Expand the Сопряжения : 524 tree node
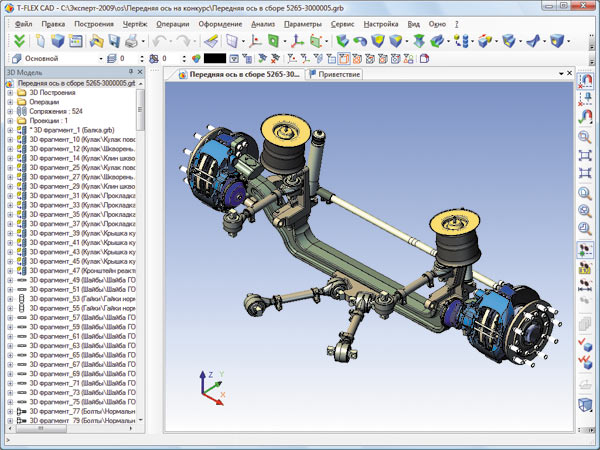Viewport: 600px width, 450px height. [x=10, y=111]
